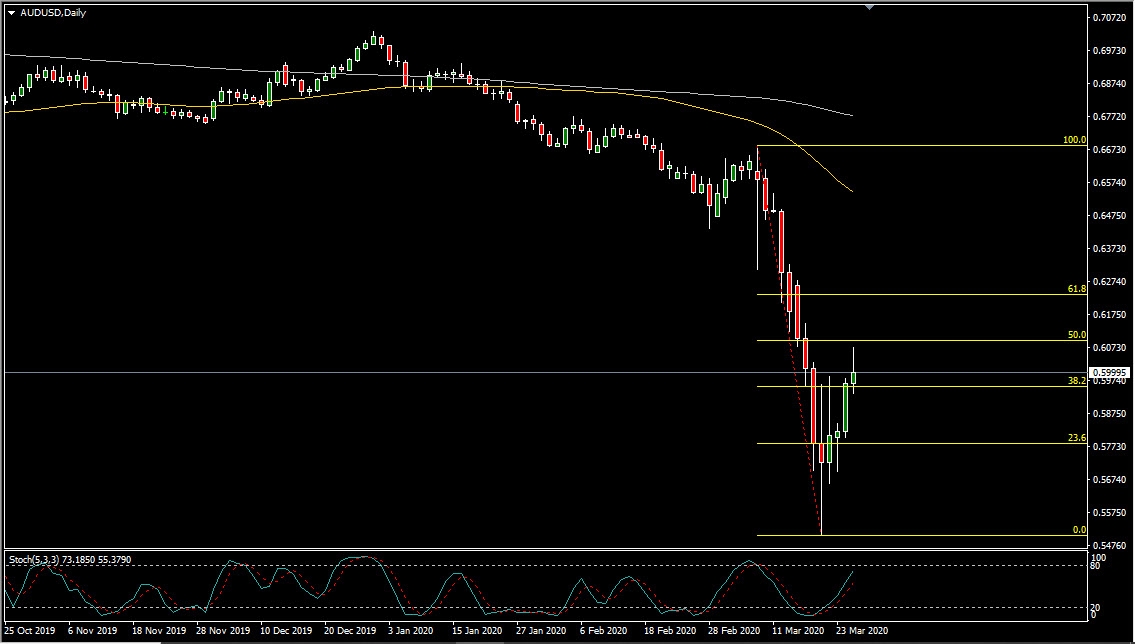Select the gray moving average line end
Viewport: 1135px width, 644px height.
pyautogui.click(x=851, y=115)
